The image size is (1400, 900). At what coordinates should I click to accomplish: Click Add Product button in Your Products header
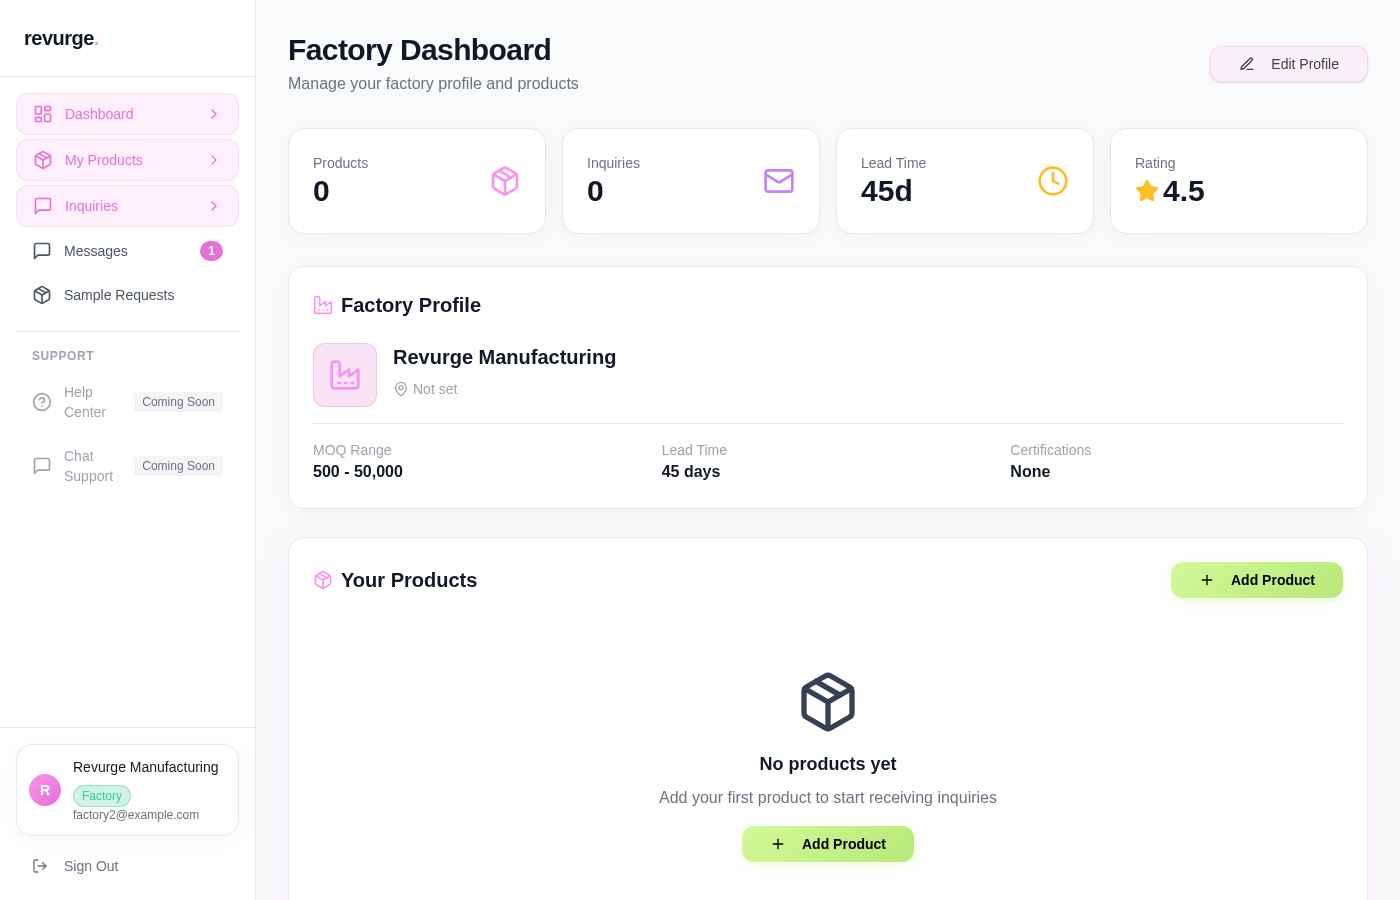(1257, 580)
